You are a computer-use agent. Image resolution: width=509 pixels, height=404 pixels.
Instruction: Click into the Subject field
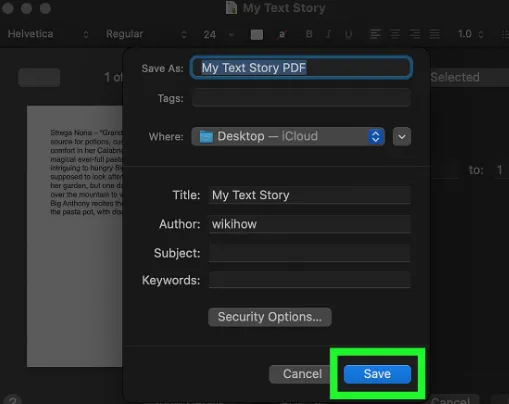(309, 253)
